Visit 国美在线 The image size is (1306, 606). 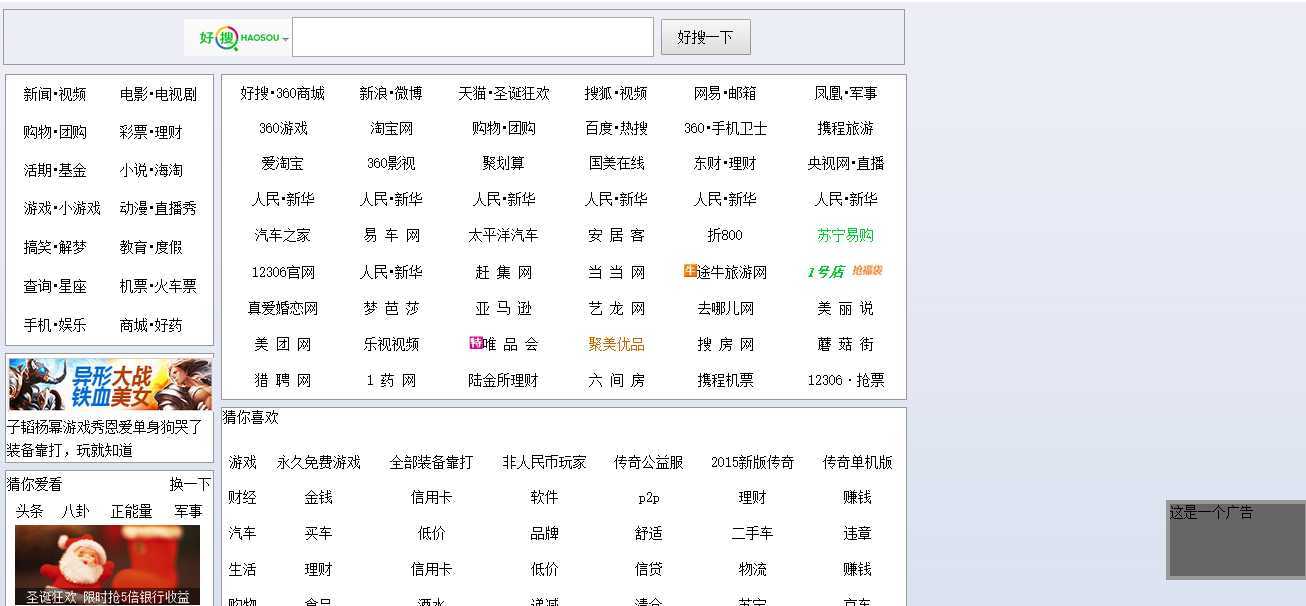616,163
